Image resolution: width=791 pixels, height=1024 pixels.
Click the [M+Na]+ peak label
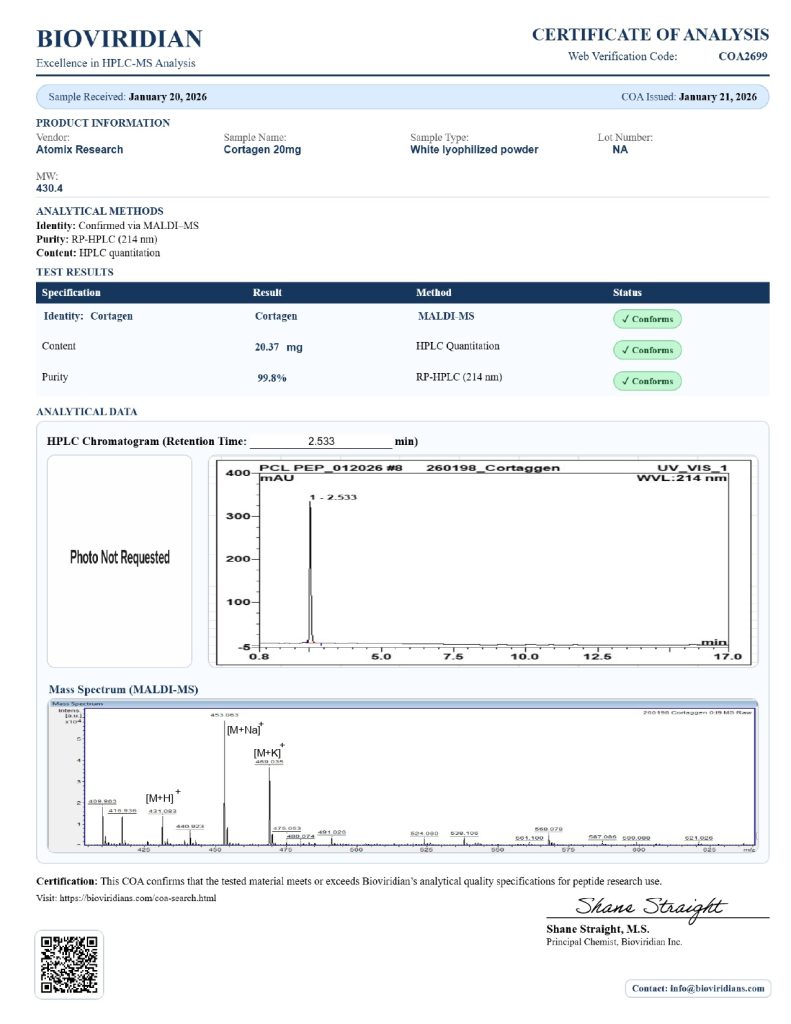(245, 730)
